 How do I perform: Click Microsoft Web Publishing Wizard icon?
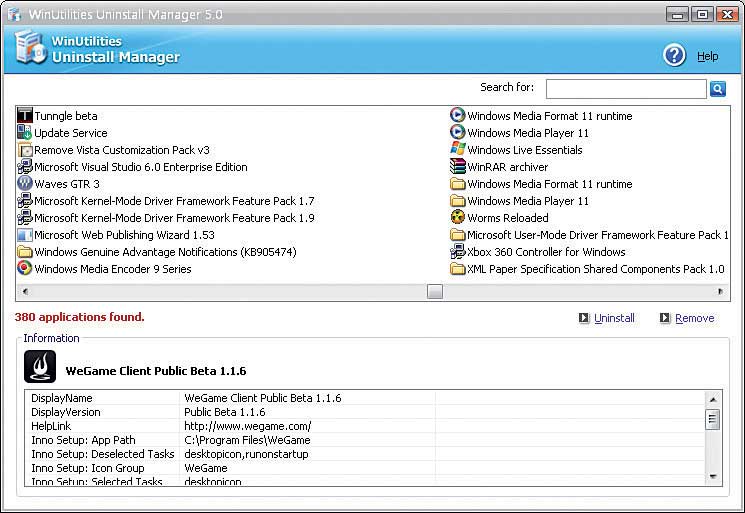pos(25,235)
